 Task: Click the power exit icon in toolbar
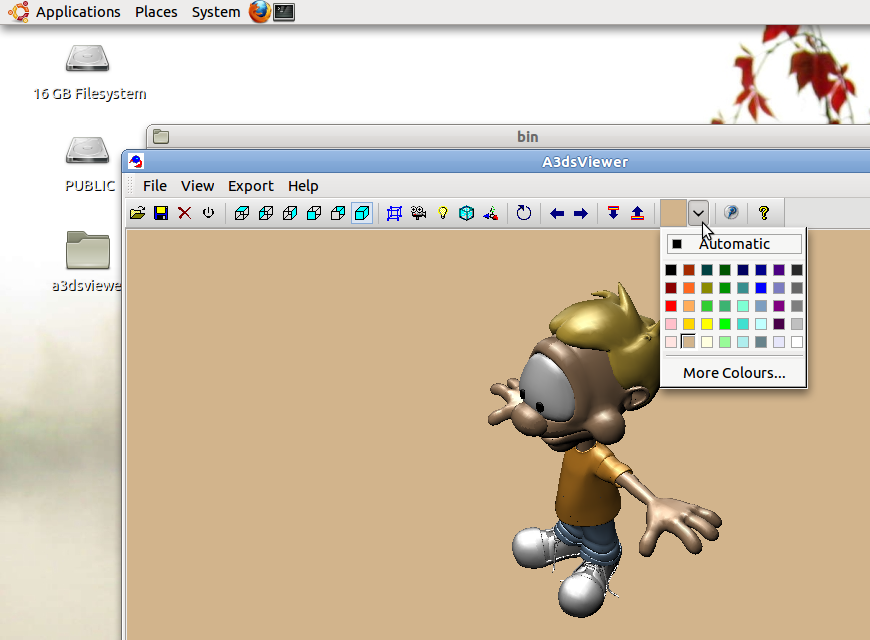209,213
